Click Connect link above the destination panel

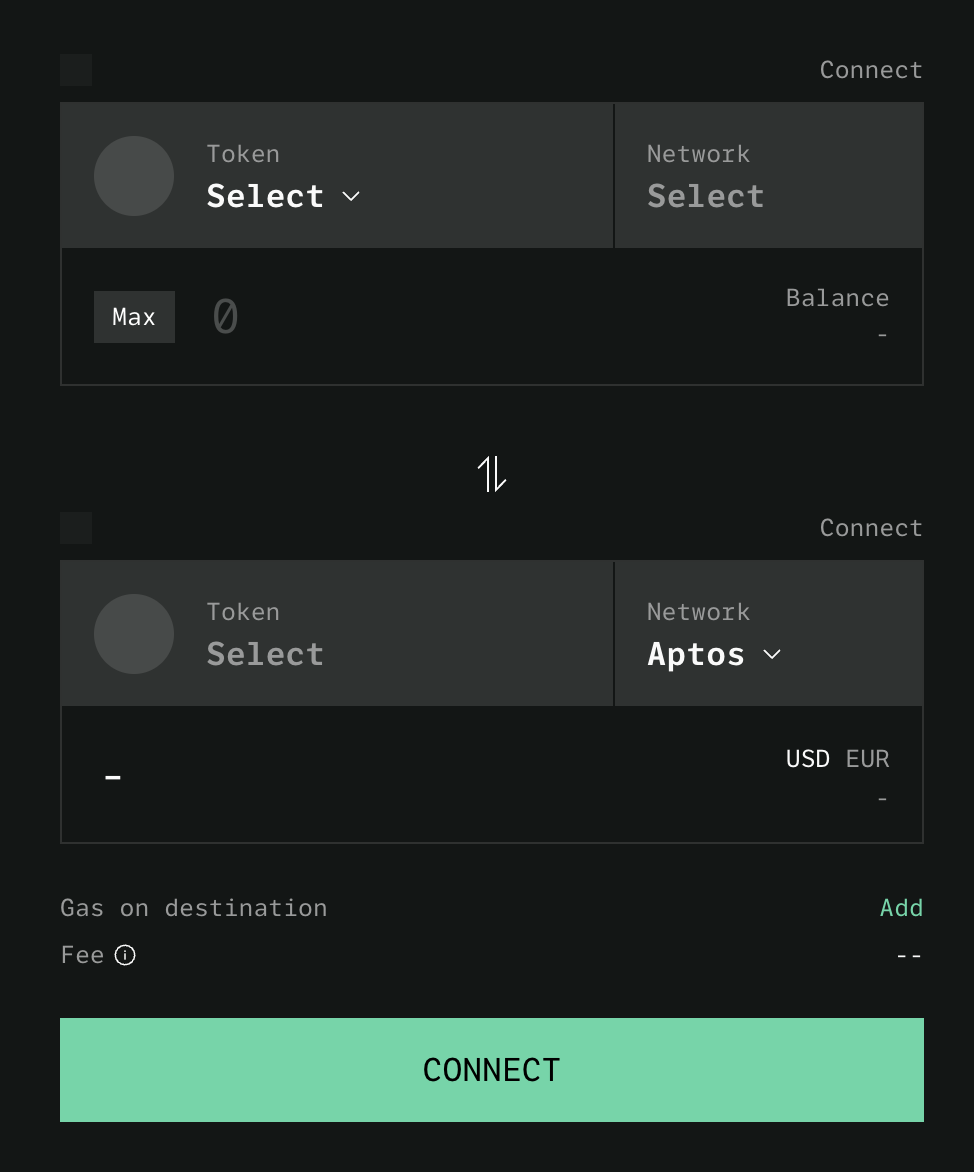pyautogui.click(x=870, y=528)
